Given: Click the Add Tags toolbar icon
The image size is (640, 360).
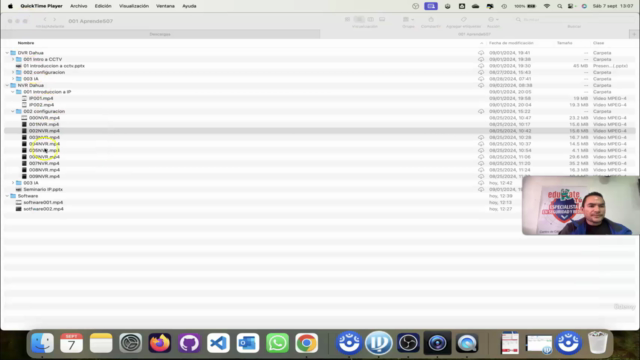Looking at the screenshot, I should click(x=463, y=19).
